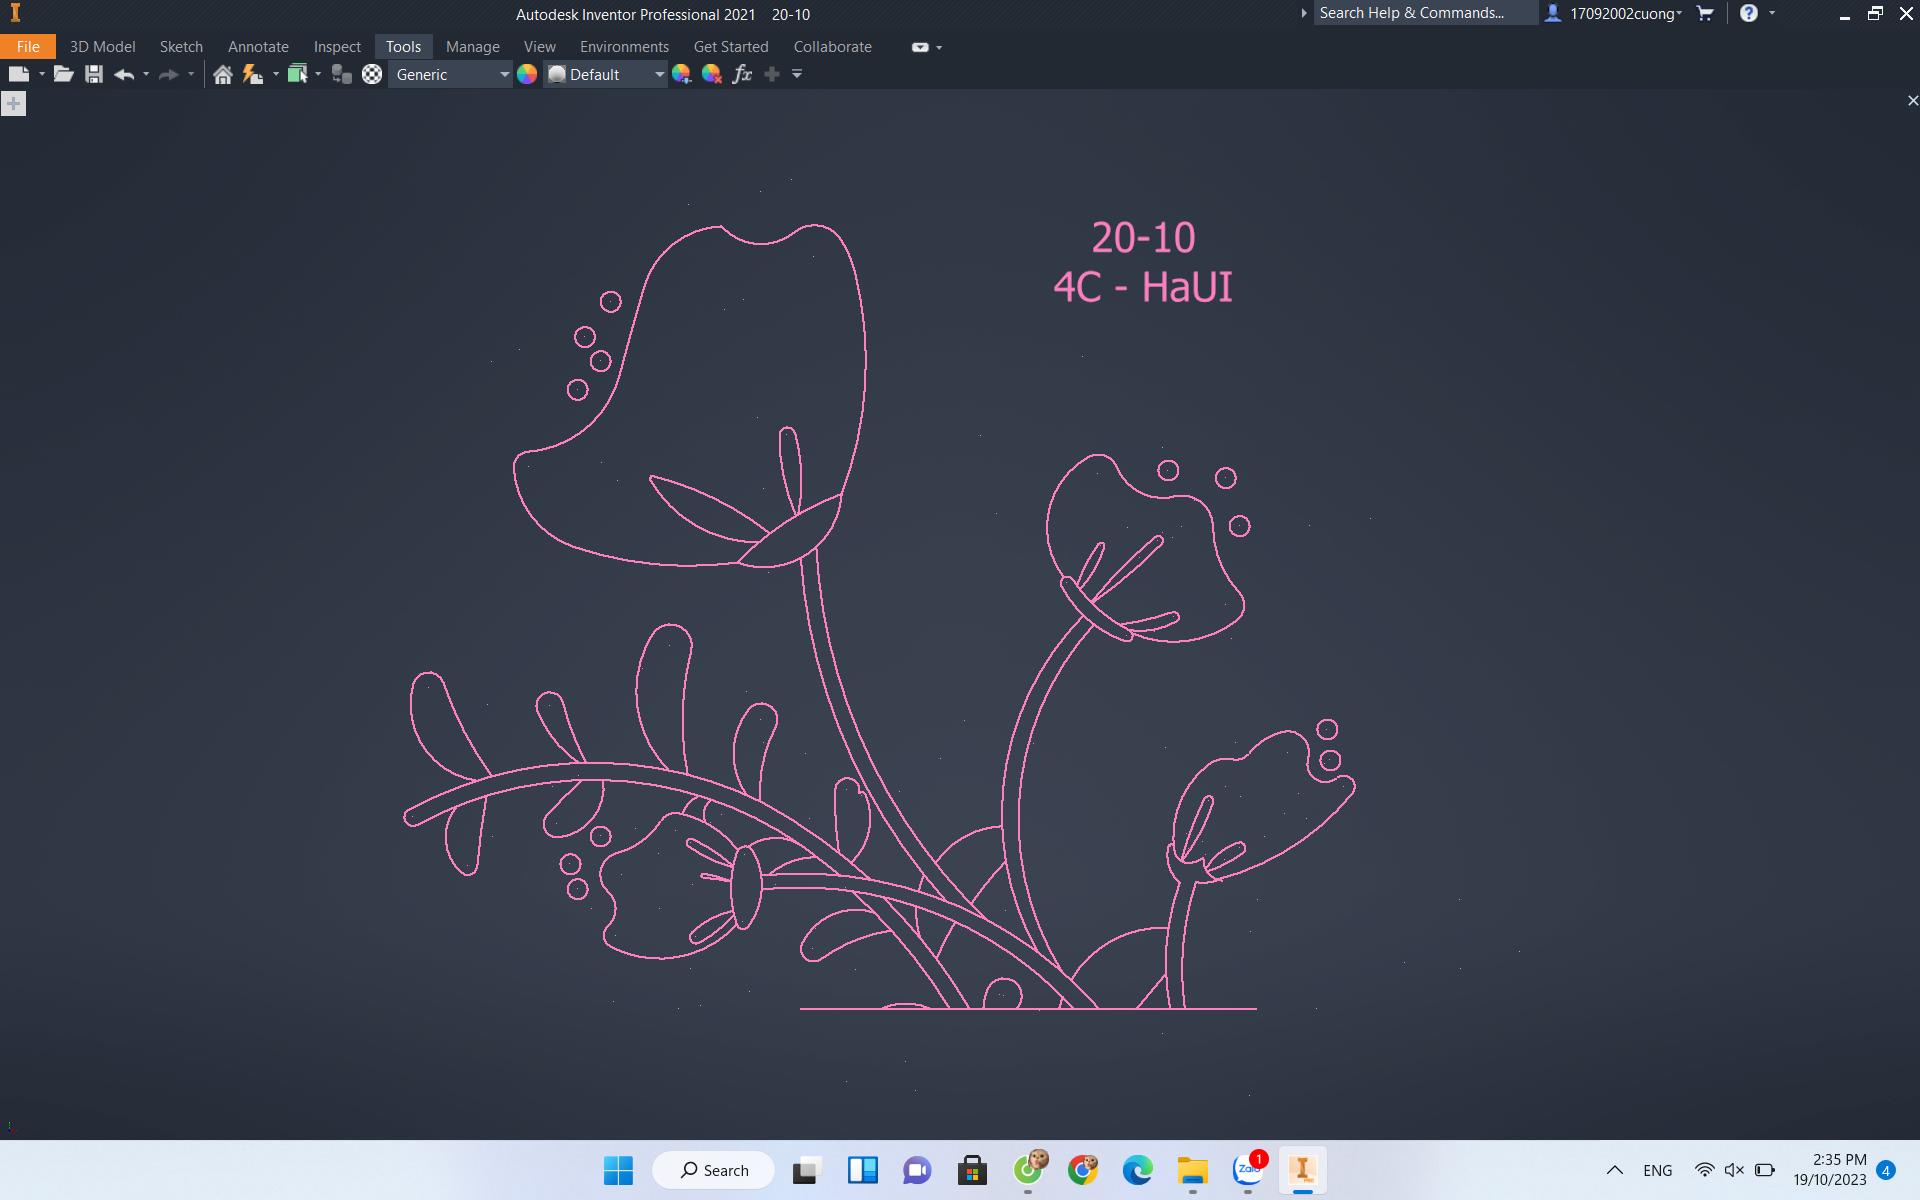The width and height of the screenshot is (1920, 1200).
Task: Open the Autodesk shopping cart icon
Action: (x=1706, y=13)
